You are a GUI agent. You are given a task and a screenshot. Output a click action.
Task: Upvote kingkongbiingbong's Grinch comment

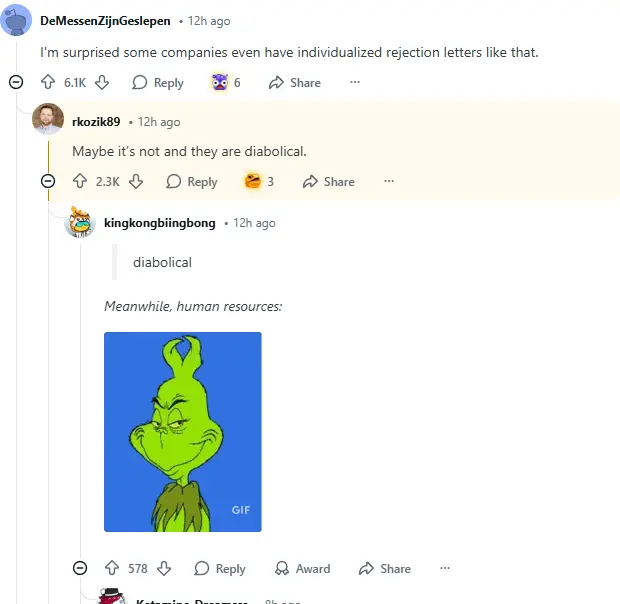tap(112, 568)
